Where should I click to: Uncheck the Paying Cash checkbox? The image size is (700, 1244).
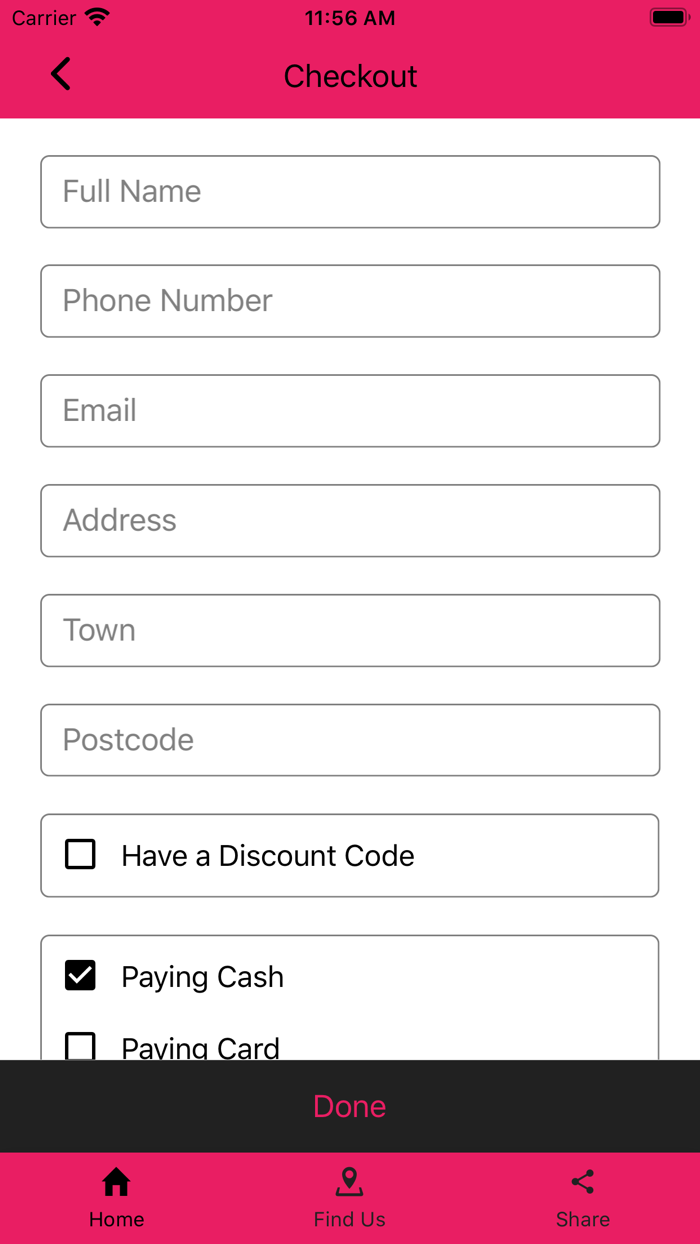point(80,976)
